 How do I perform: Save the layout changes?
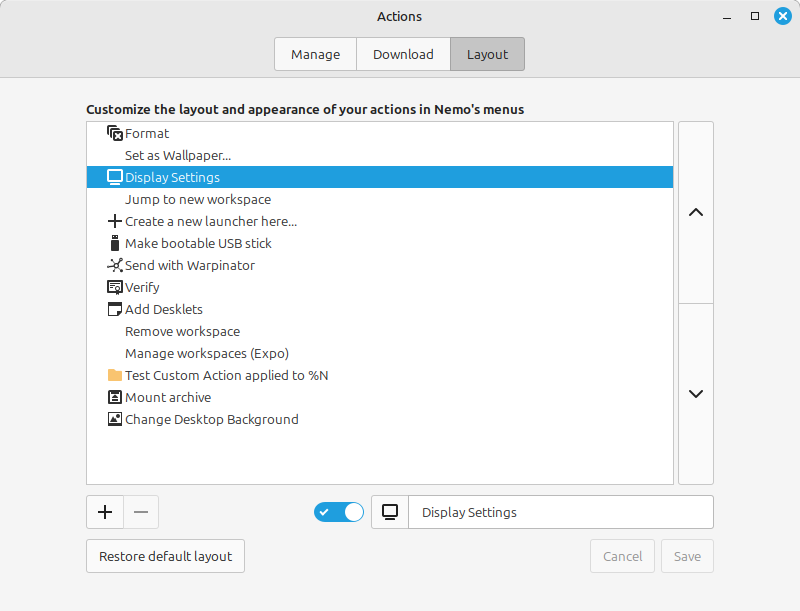click(x=687, y=556)
